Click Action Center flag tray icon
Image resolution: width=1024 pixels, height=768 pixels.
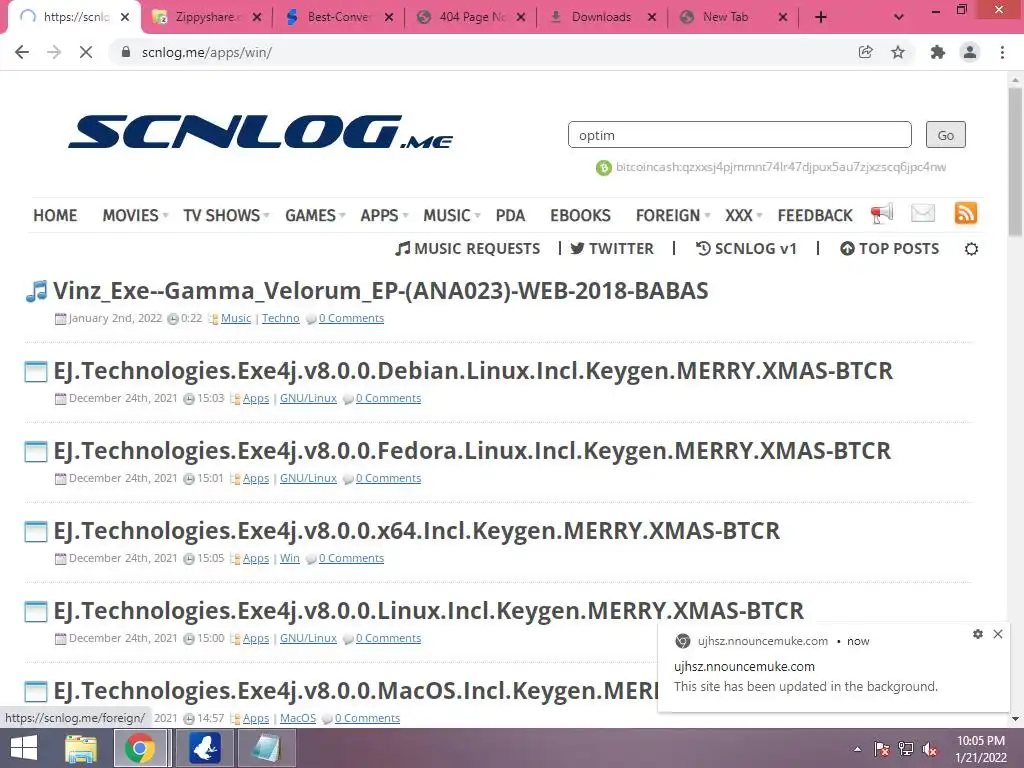coord(882,749)
